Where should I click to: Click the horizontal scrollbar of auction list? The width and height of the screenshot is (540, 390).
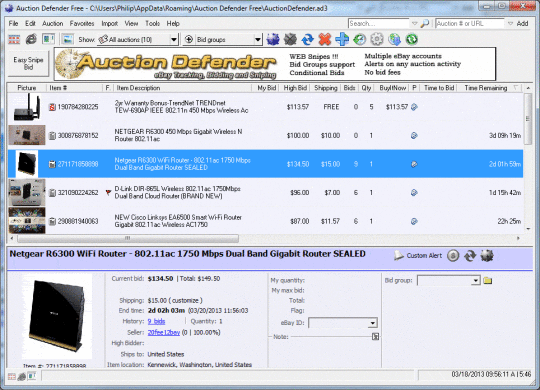coord(128,238)
